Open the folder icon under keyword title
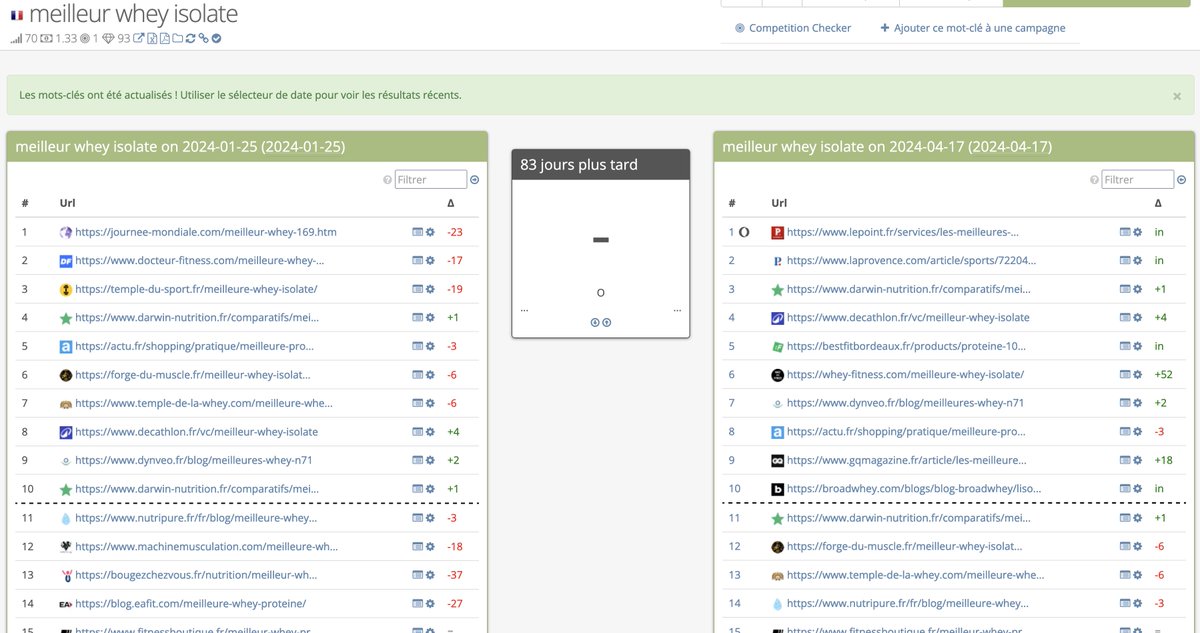 click(178, 39)
